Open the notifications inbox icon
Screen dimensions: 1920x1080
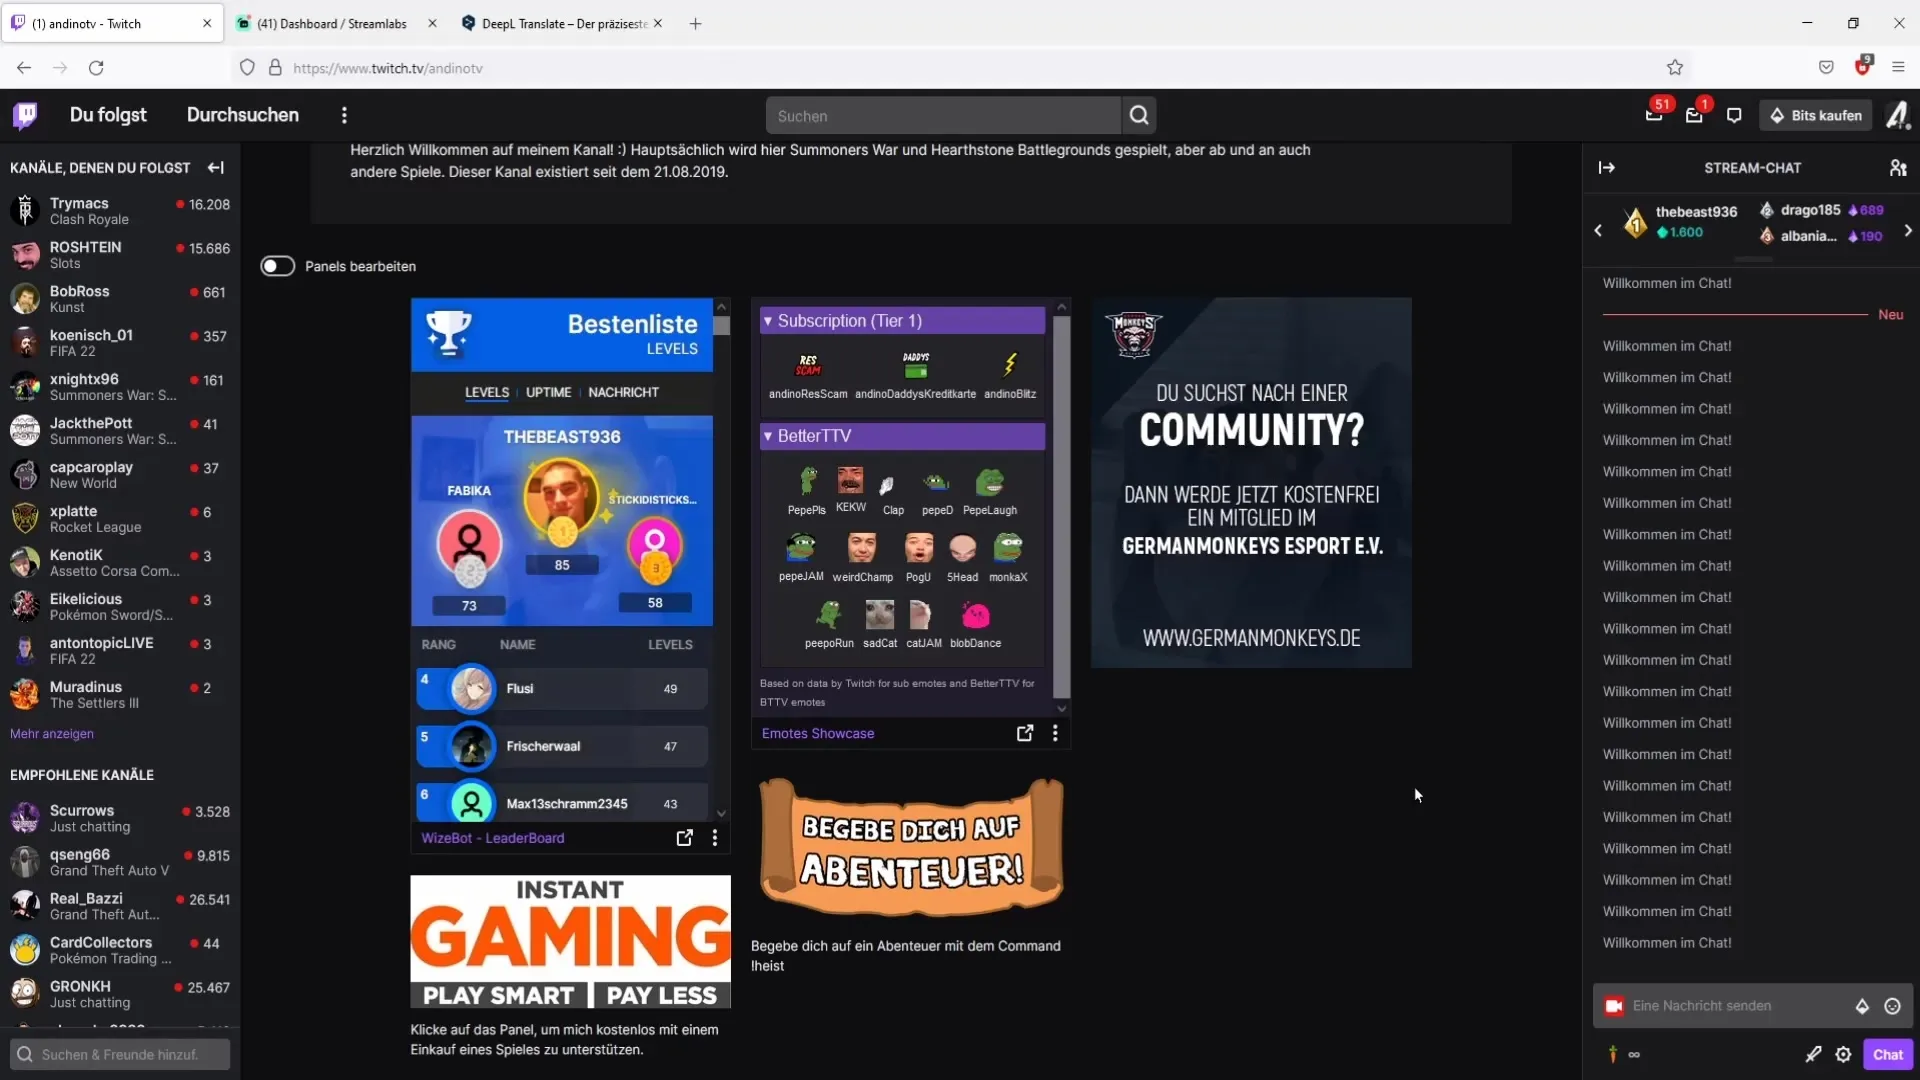click(1694, 115)
